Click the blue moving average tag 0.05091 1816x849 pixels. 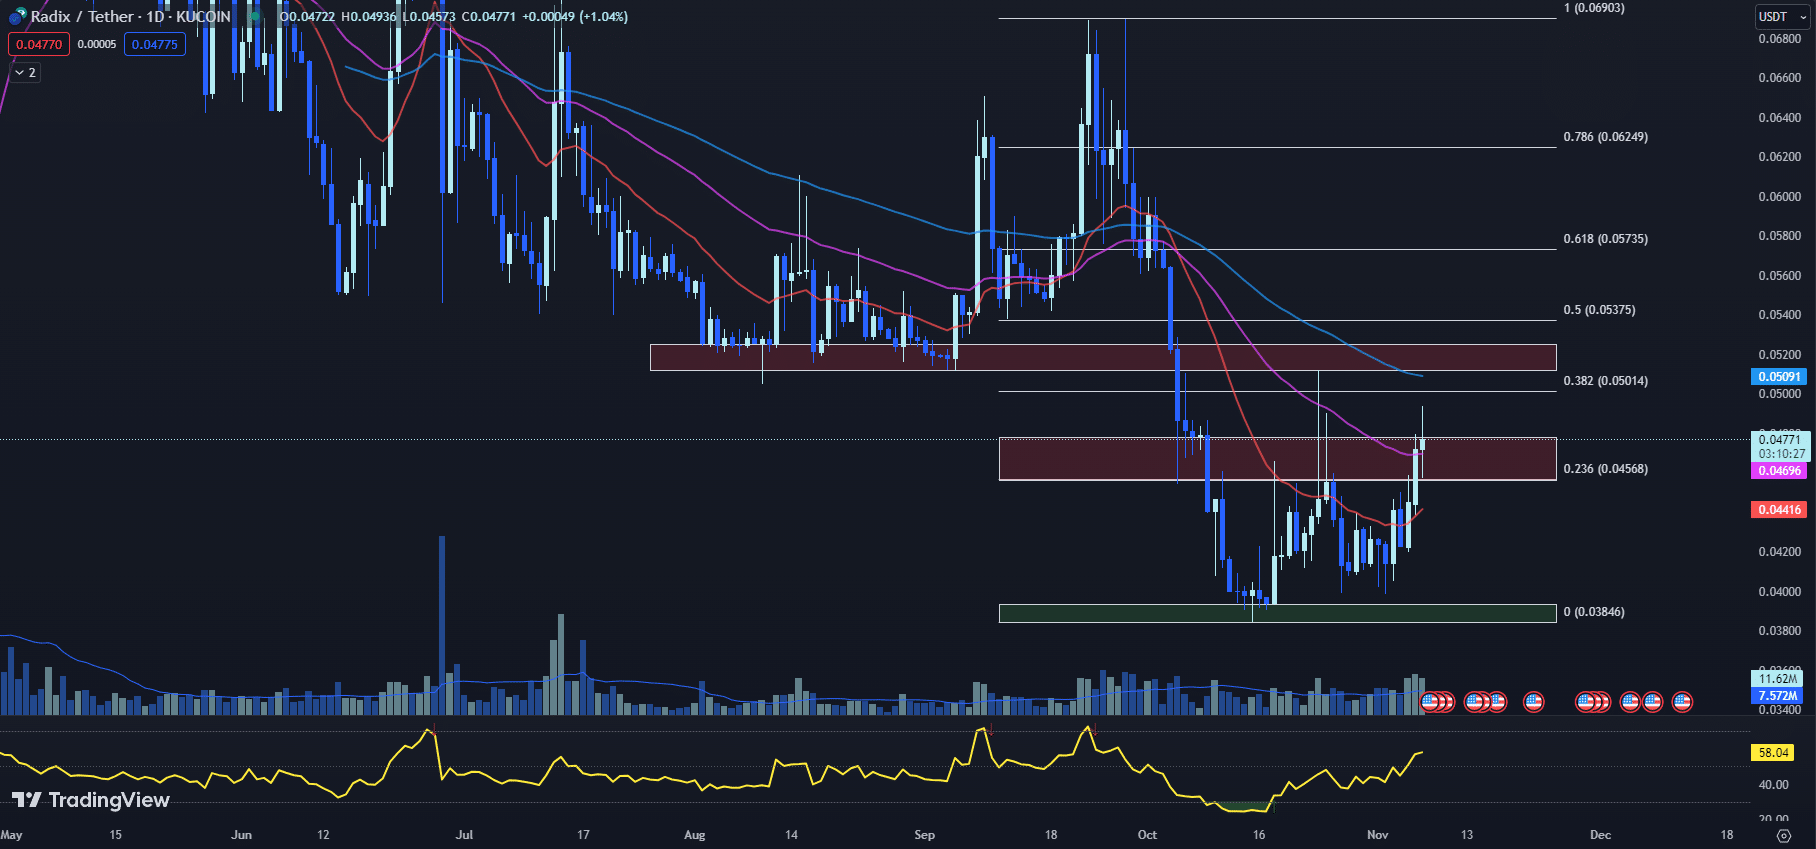1780,377
